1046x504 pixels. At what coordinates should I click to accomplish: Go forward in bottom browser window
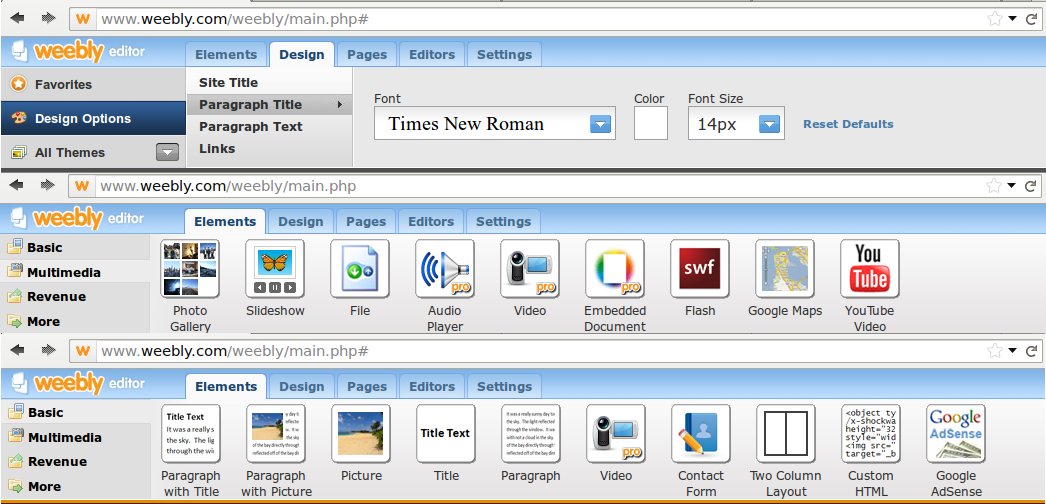[48, 350]
